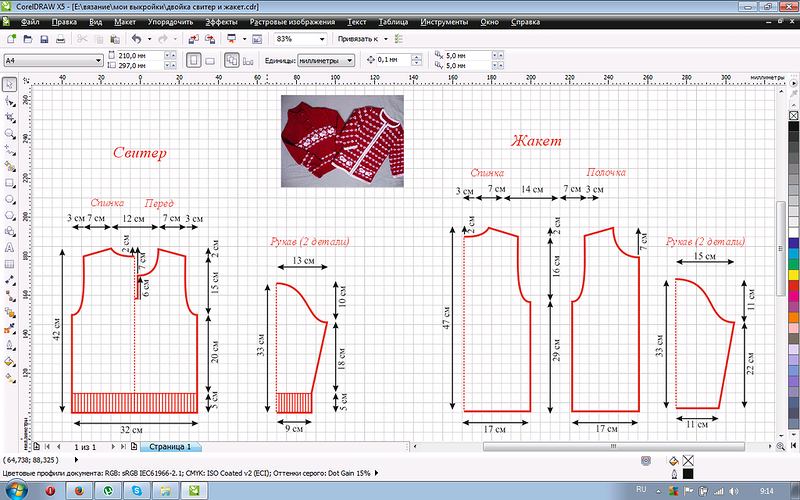This screenshot has height=500, width=800.
Task: Select the Blend interactive tool
Action: (9, 312)
